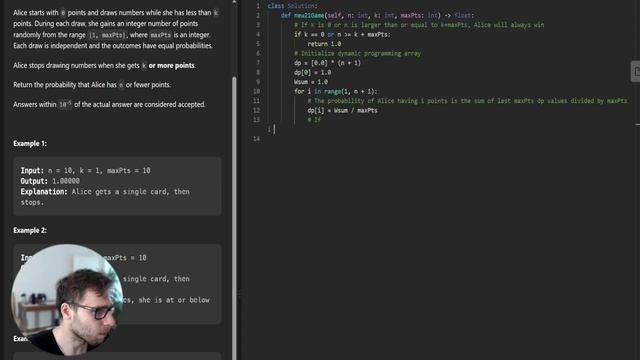Click 'Output: 1.00000' in Example 1
This screenshot has height=360, width=640.
[50, 181]
